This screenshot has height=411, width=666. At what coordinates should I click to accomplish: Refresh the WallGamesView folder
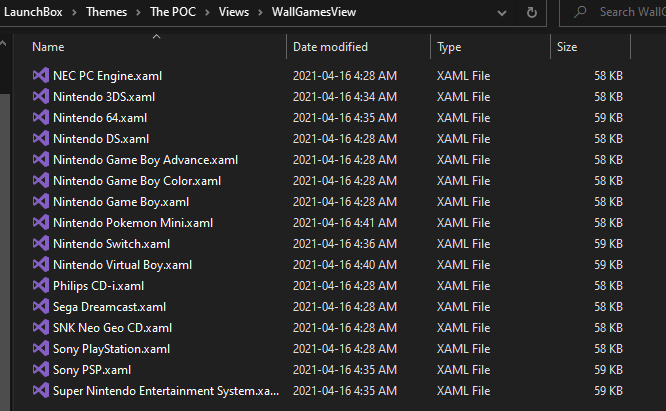click(x=531, y=12)
